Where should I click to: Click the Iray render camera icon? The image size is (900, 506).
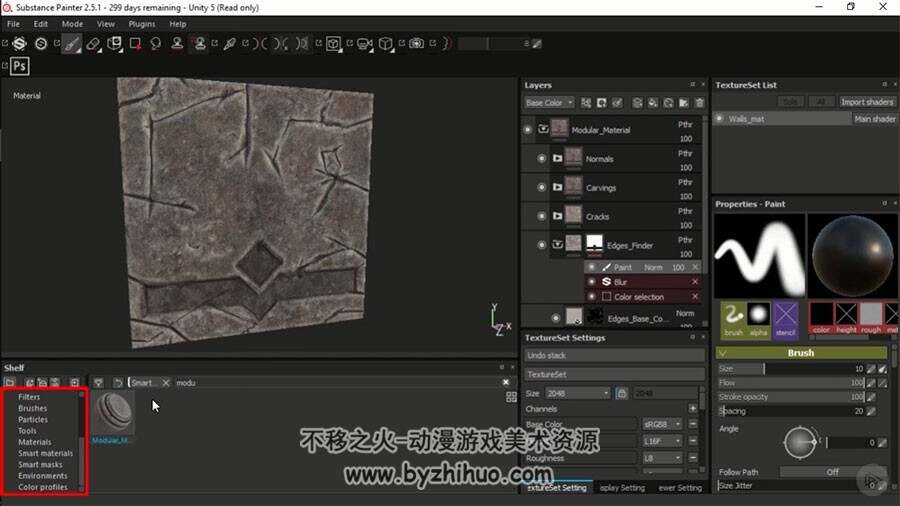(x=417, y=44)
